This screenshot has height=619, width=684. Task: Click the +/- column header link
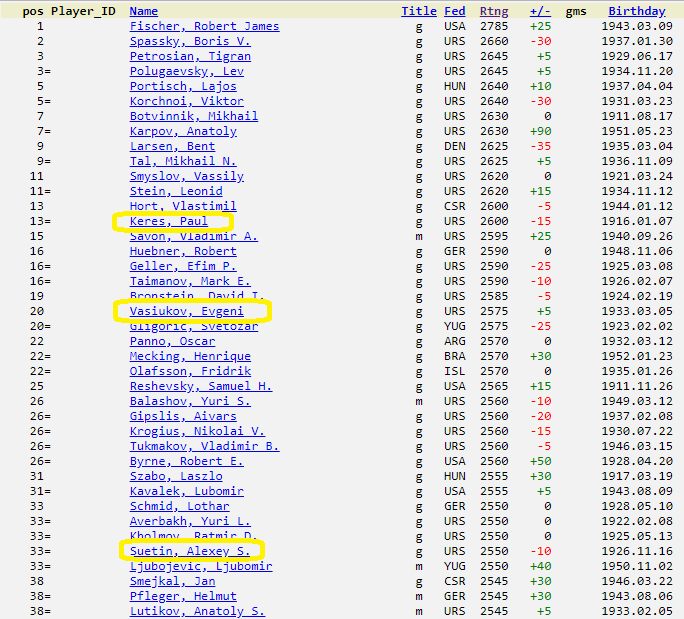[540, 11]
